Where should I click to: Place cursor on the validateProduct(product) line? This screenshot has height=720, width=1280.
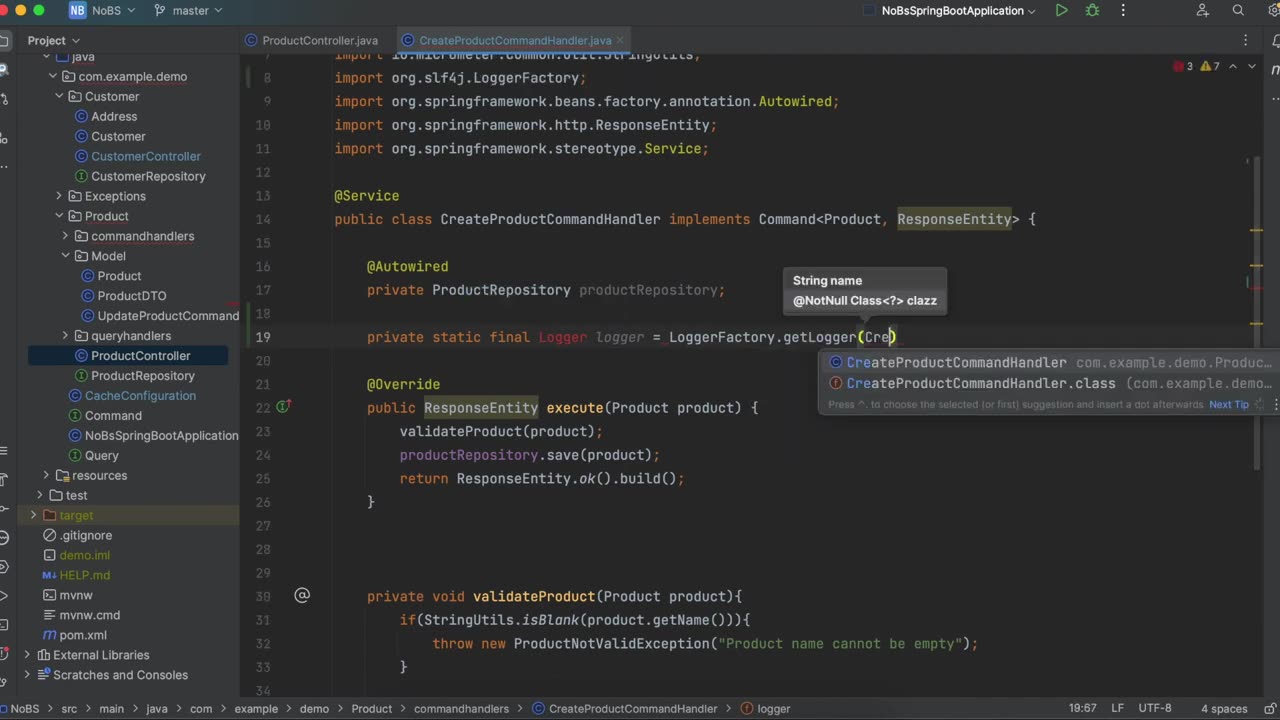point(501,431)
